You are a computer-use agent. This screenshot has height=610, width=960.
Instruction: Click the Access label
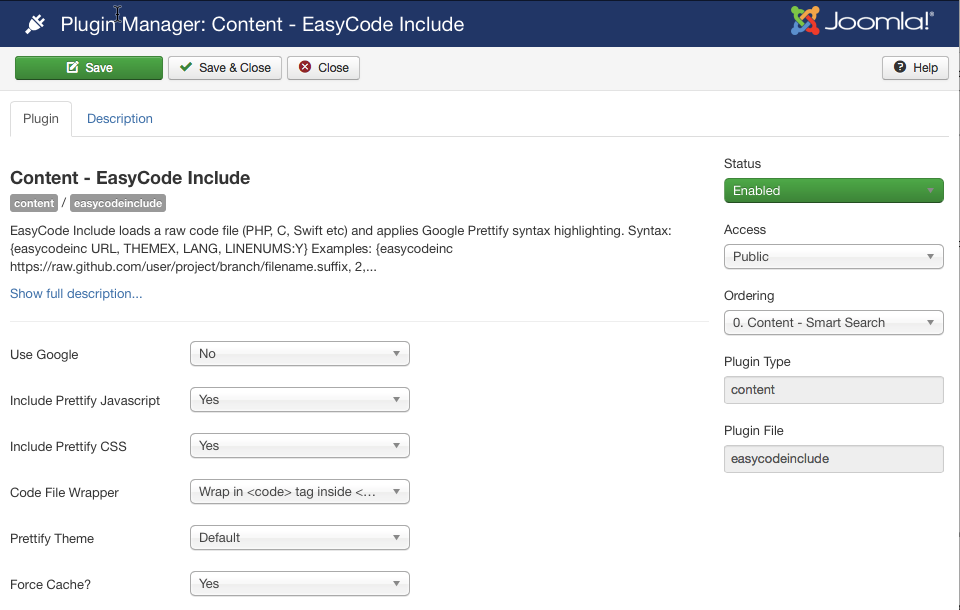point(744,230)
